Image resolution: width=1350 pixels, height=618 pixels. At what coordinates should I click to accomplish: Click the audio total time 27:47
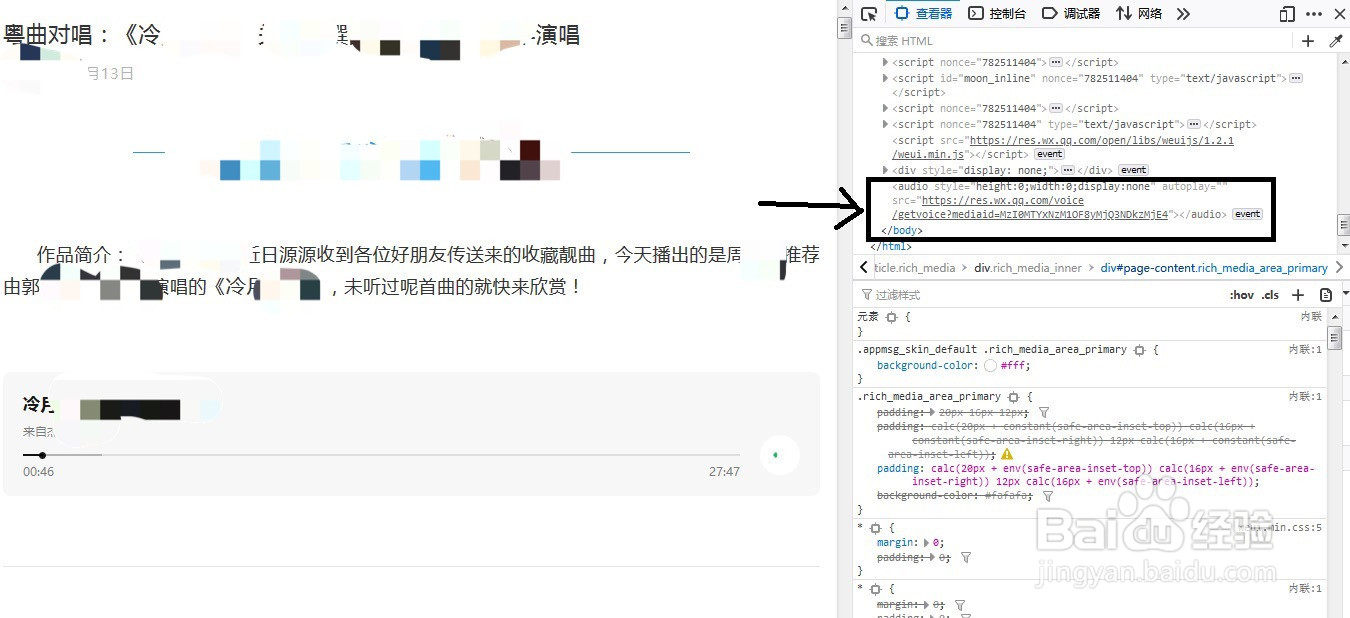click(724, 472)
